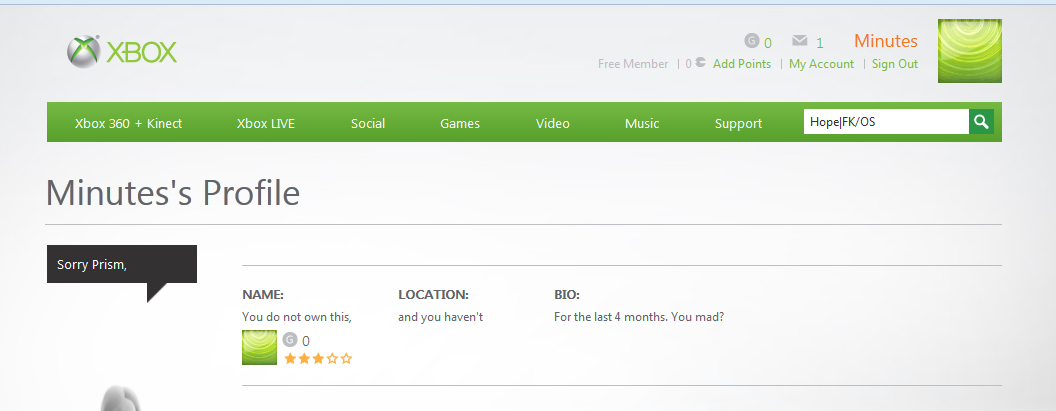Click the small gamerpic under NAME

tap(259, 348)
